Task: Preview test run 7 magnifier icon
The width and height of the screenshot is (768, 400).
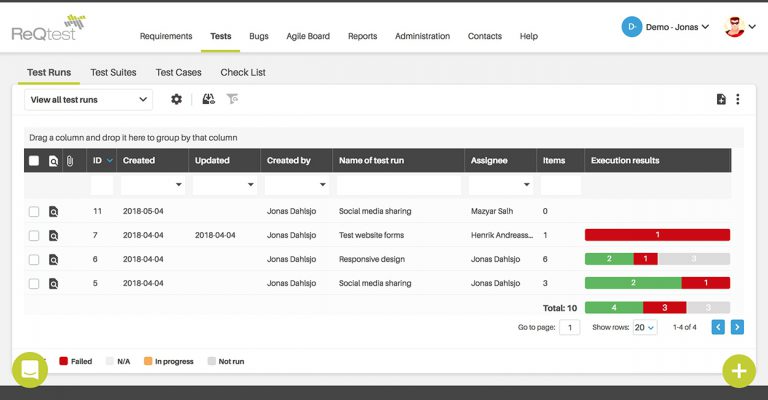Action: tap(53, 235)
